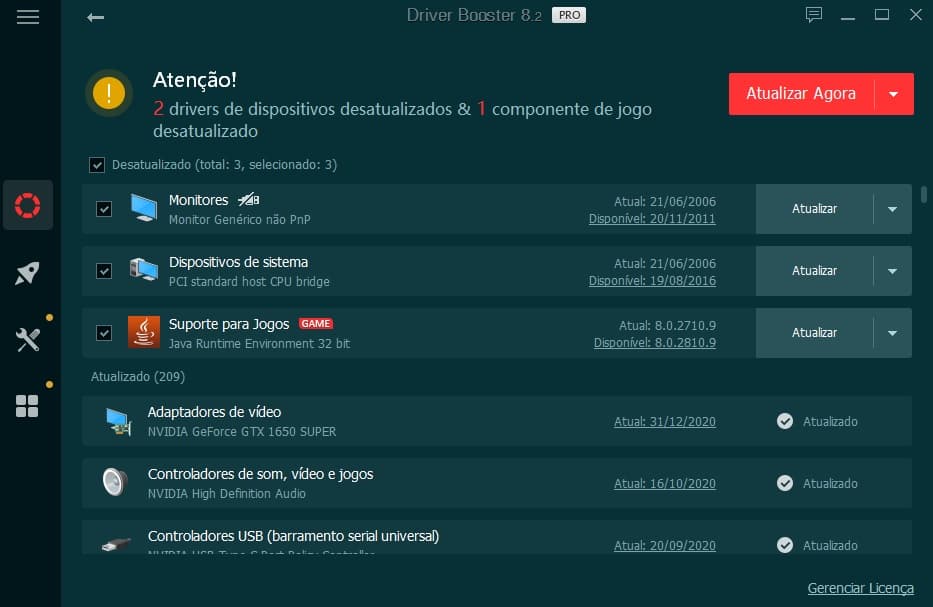Click the Atual: 8.0.2710.9 version text
This screenshot has height=607, width=933.
[x=667, y=326]
